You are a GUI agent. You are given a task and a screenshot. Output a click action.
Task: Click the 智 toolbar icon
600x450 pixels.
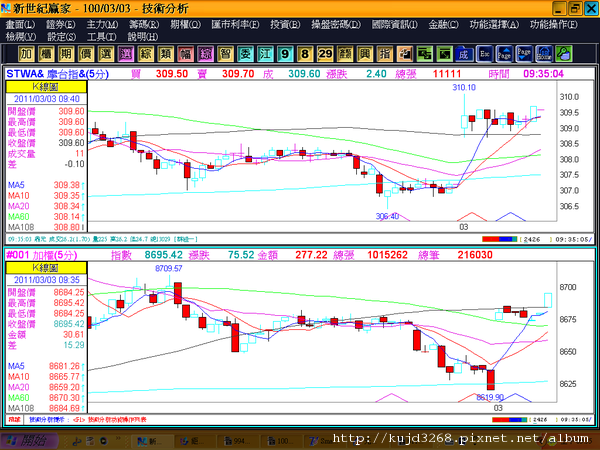click(225, 54)
